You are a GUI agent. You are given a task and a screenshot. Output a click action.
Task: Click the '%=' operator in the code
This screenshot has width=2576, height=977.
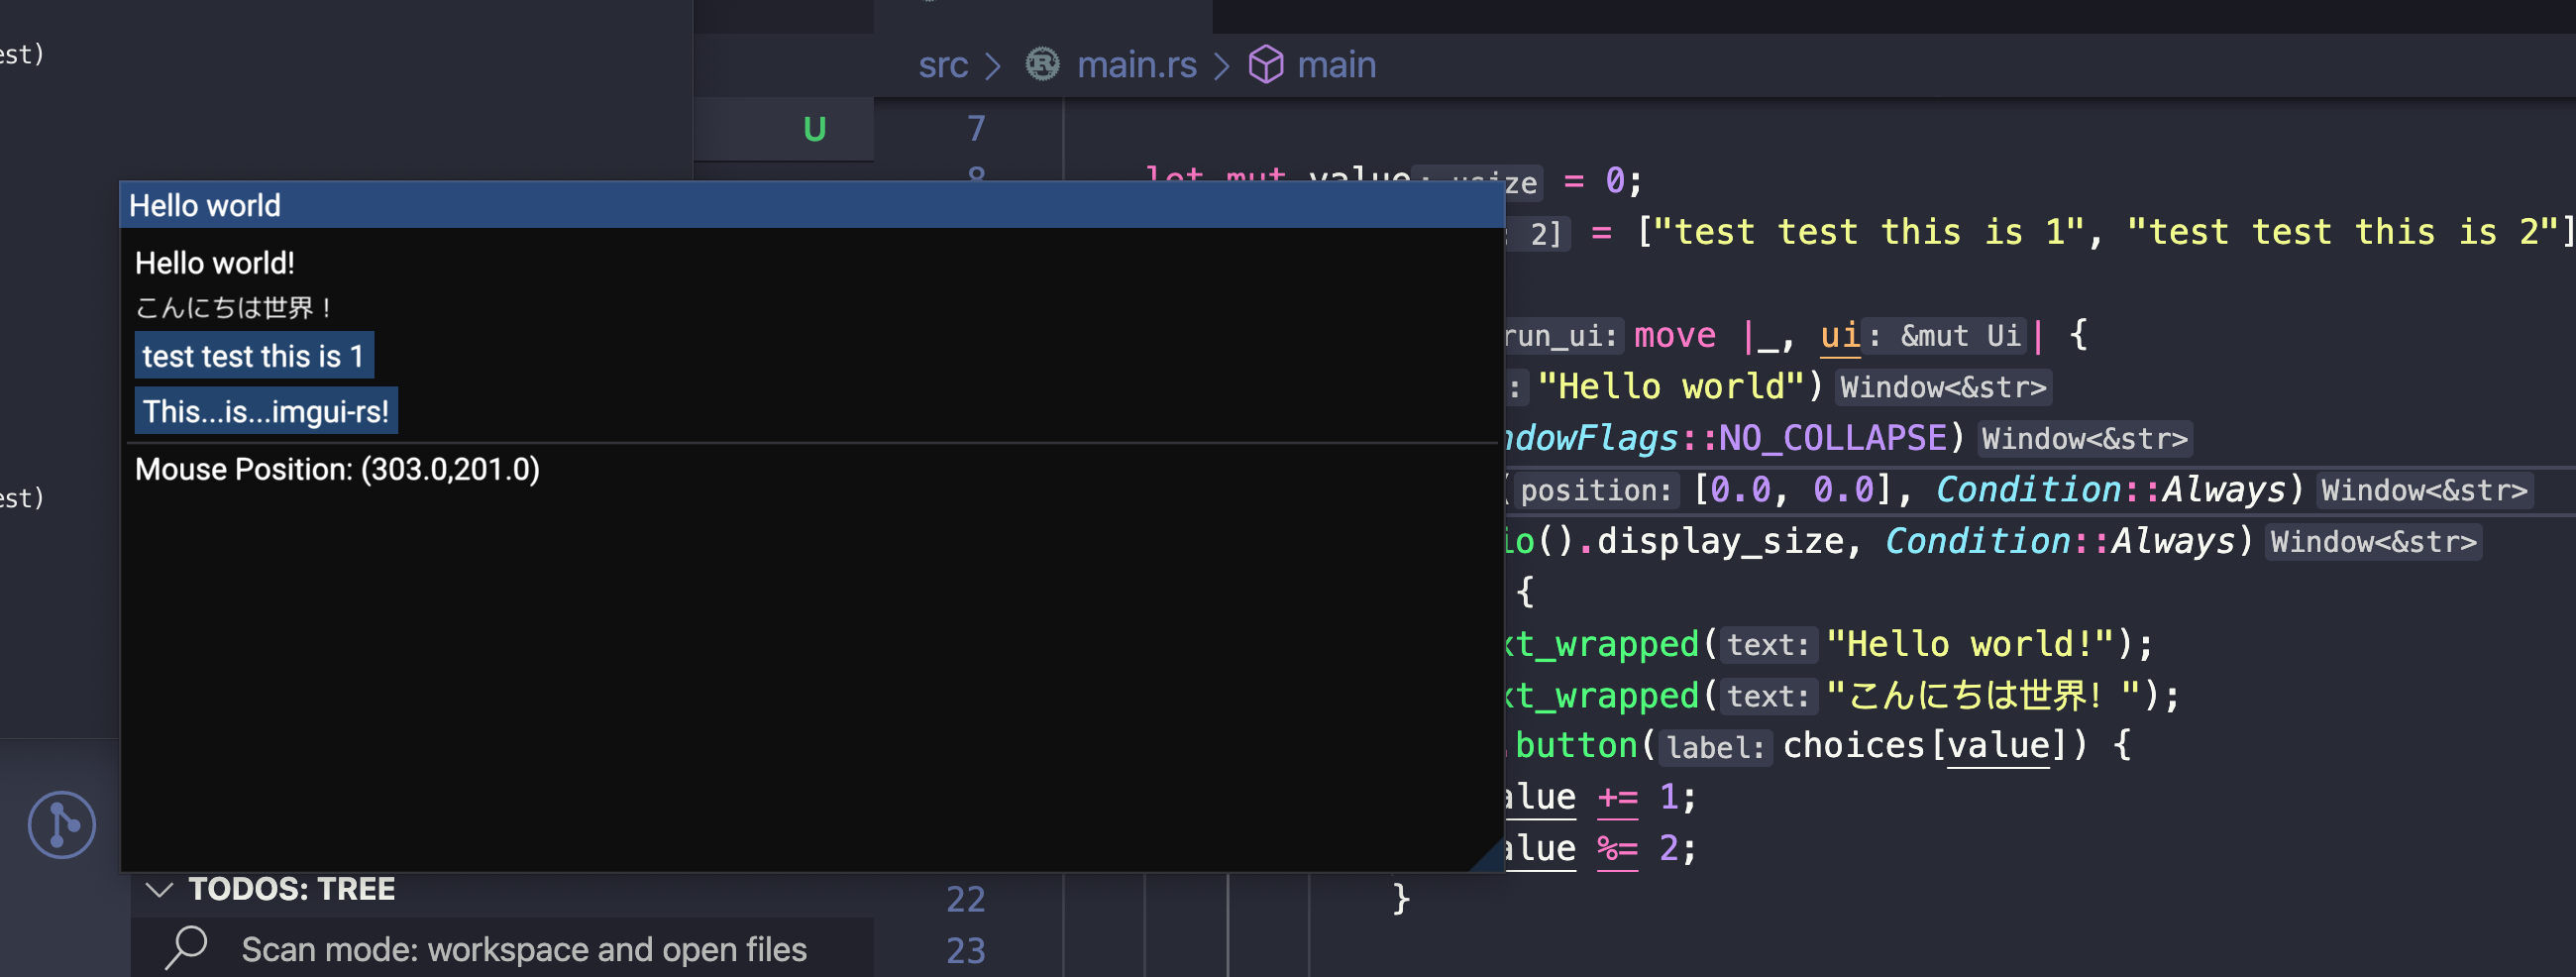point(1617,849)
